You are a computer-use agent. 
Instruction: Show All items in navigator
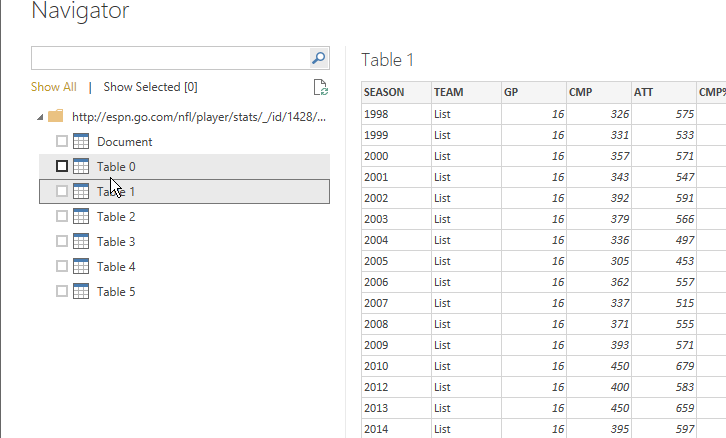tap(54, 88)
